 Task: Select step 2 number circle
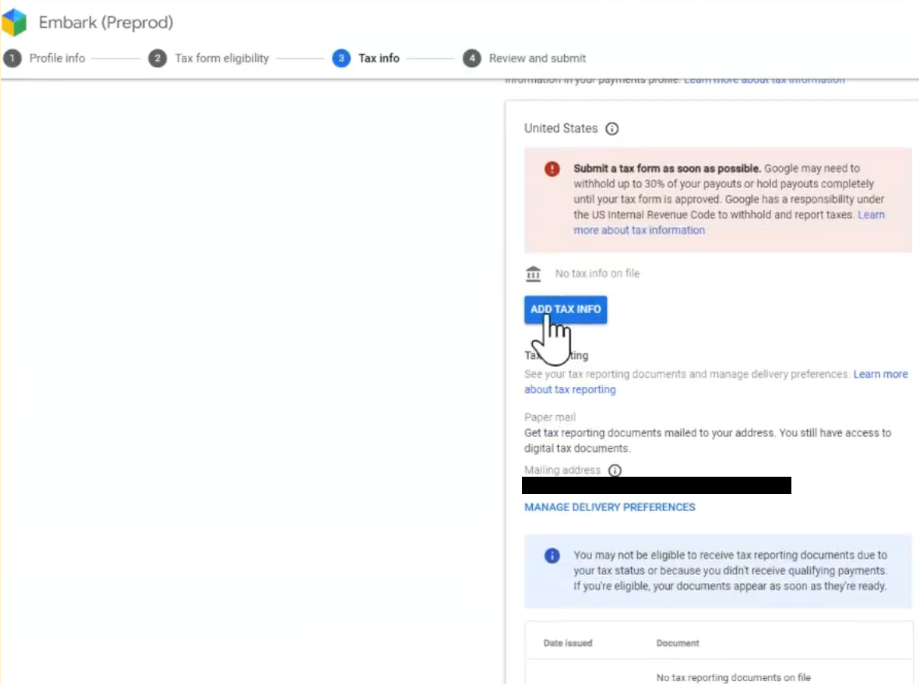click(157, 59)
